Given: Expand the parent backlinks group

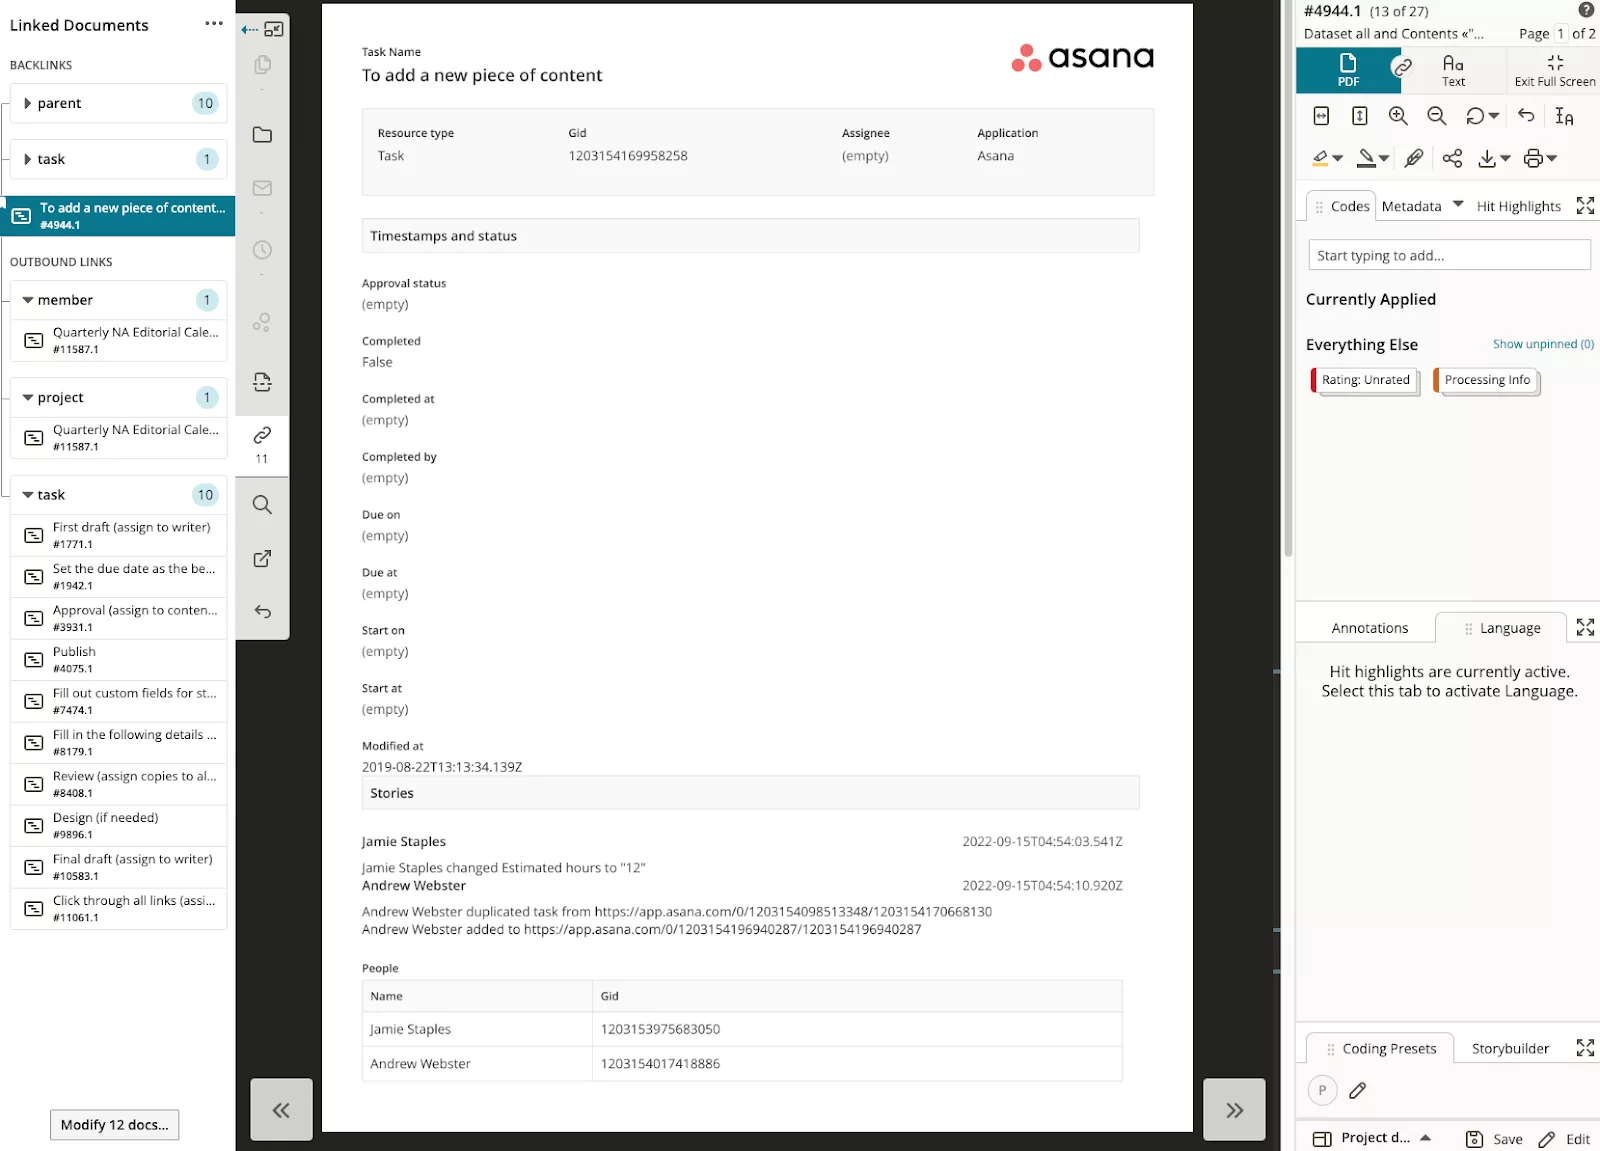Looking at the screenshot, I should 28,103.
